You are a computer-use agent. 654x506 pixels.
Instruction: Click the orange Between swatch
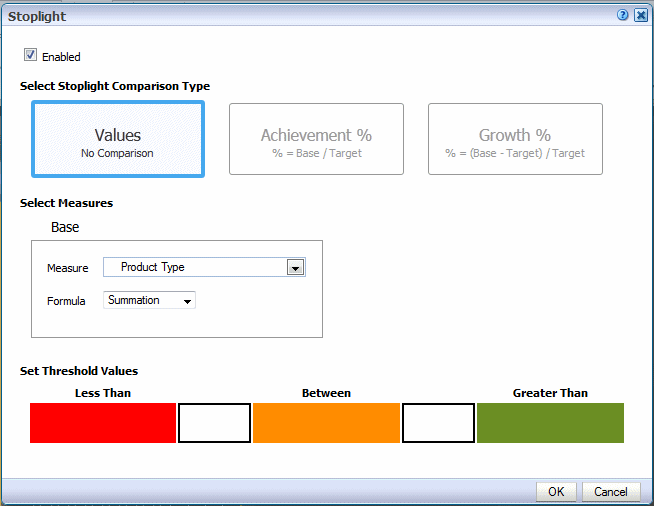coord(326,423)
